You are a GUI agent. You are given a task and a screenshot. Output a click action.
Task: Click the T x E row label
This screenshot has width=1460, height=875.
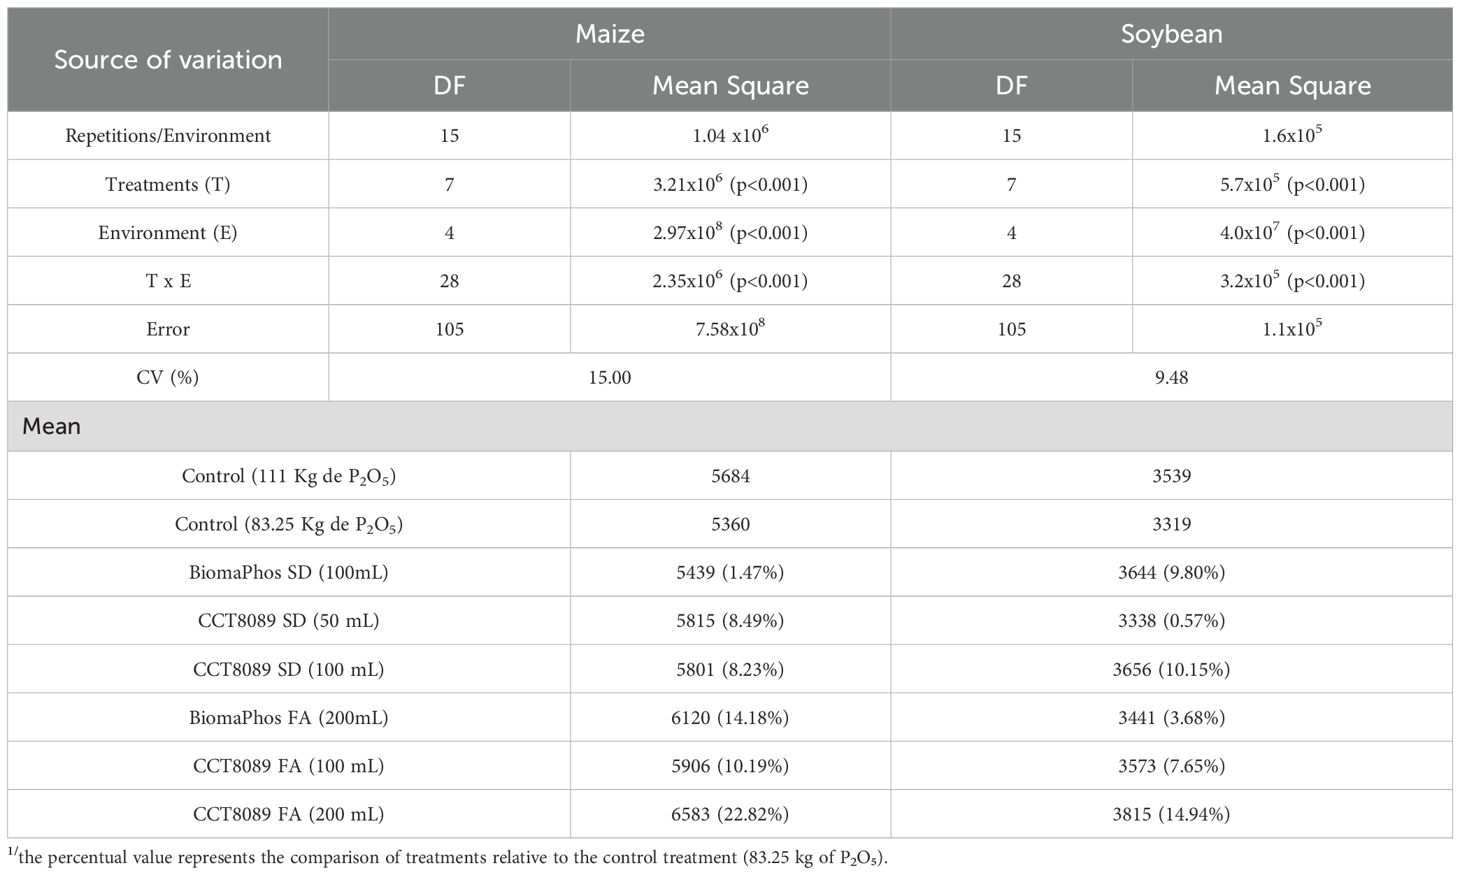tap(168, 281)
